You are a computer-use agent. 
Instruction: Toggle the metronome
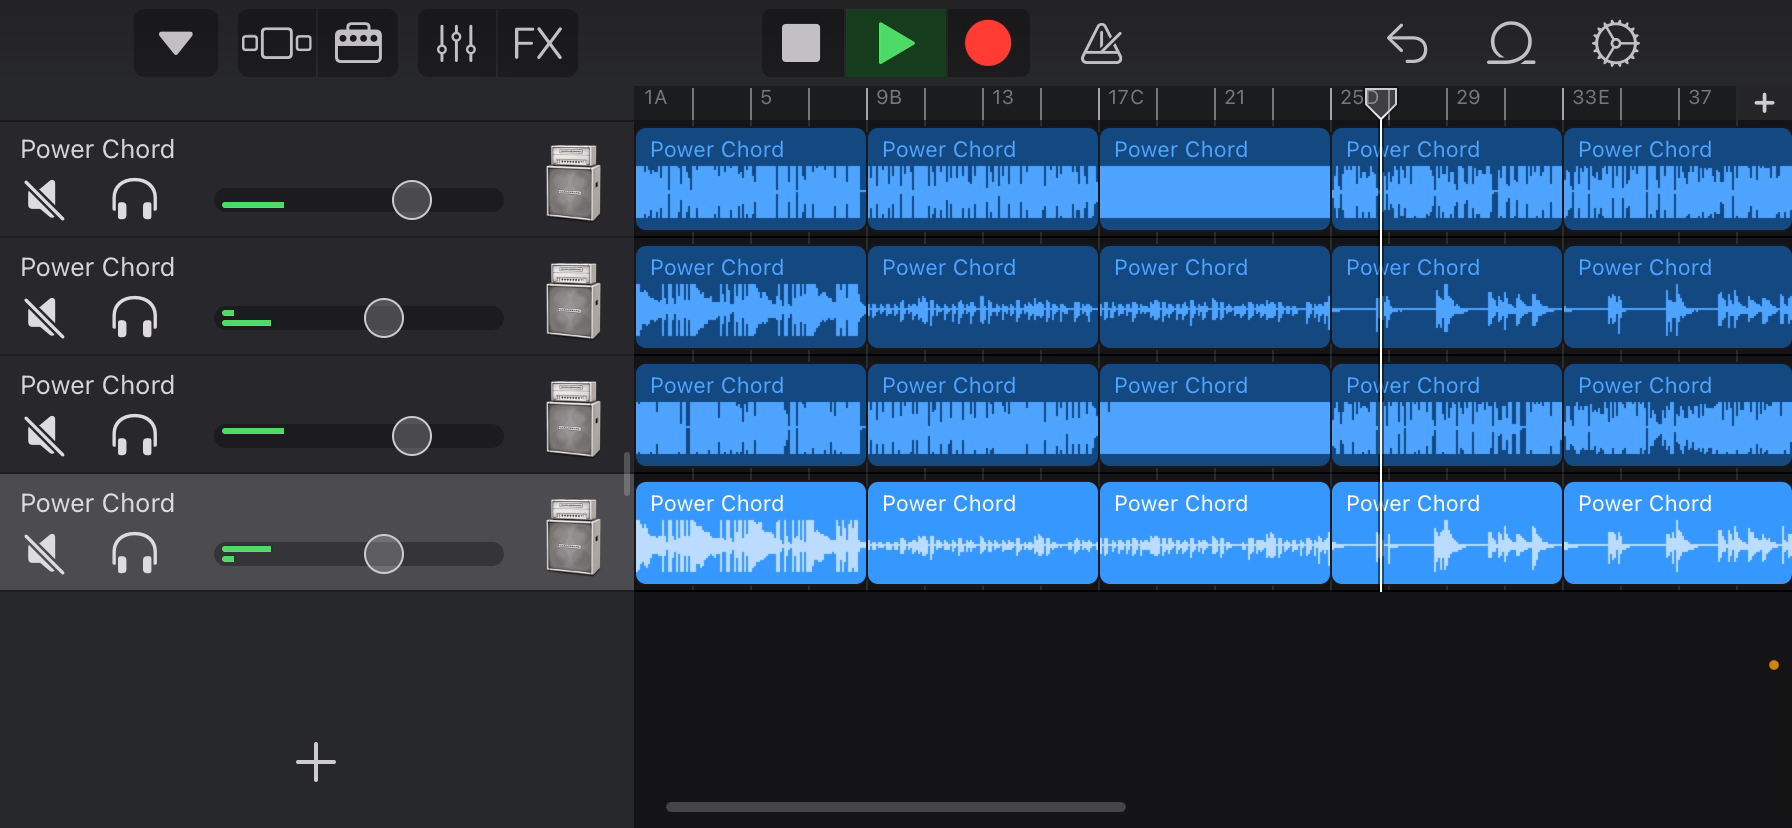click(x=1101, y=43)
